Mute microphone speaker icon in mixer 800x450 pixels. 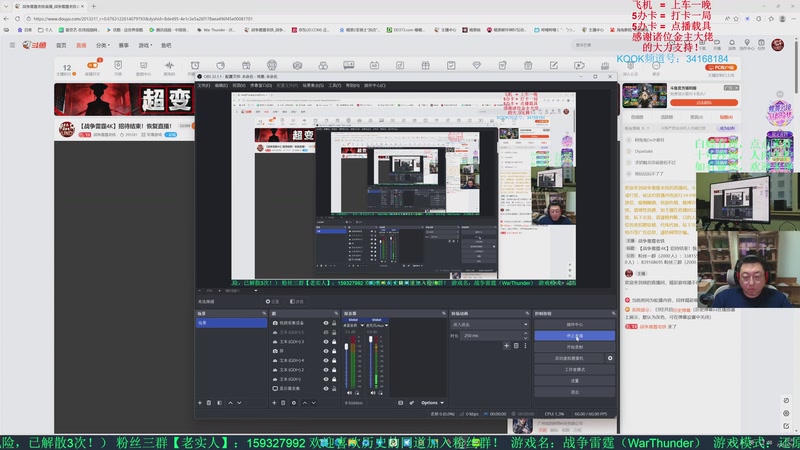(373, 393)
